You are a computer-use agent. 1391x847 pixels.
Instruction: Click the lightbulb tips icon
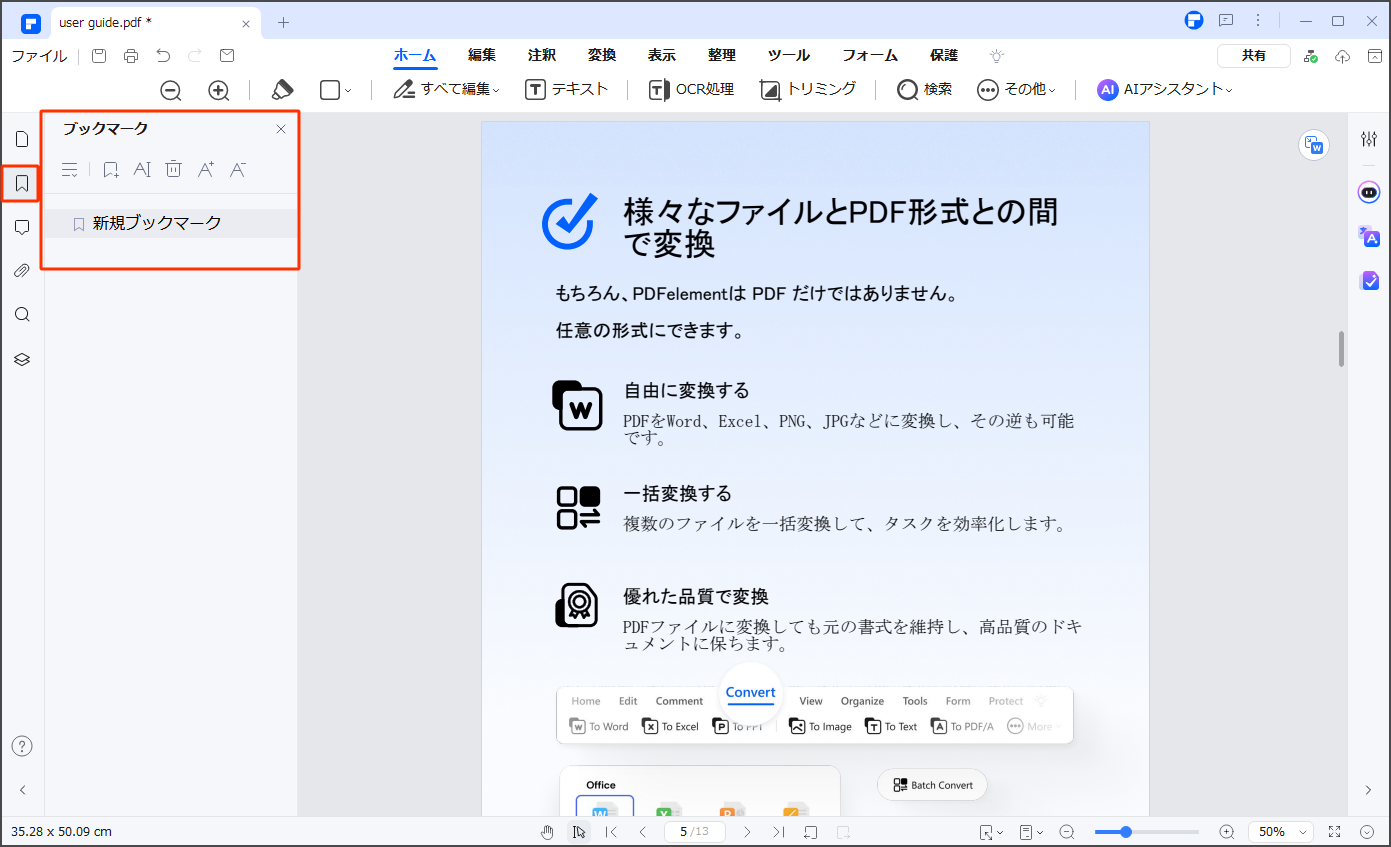(997, 56)
